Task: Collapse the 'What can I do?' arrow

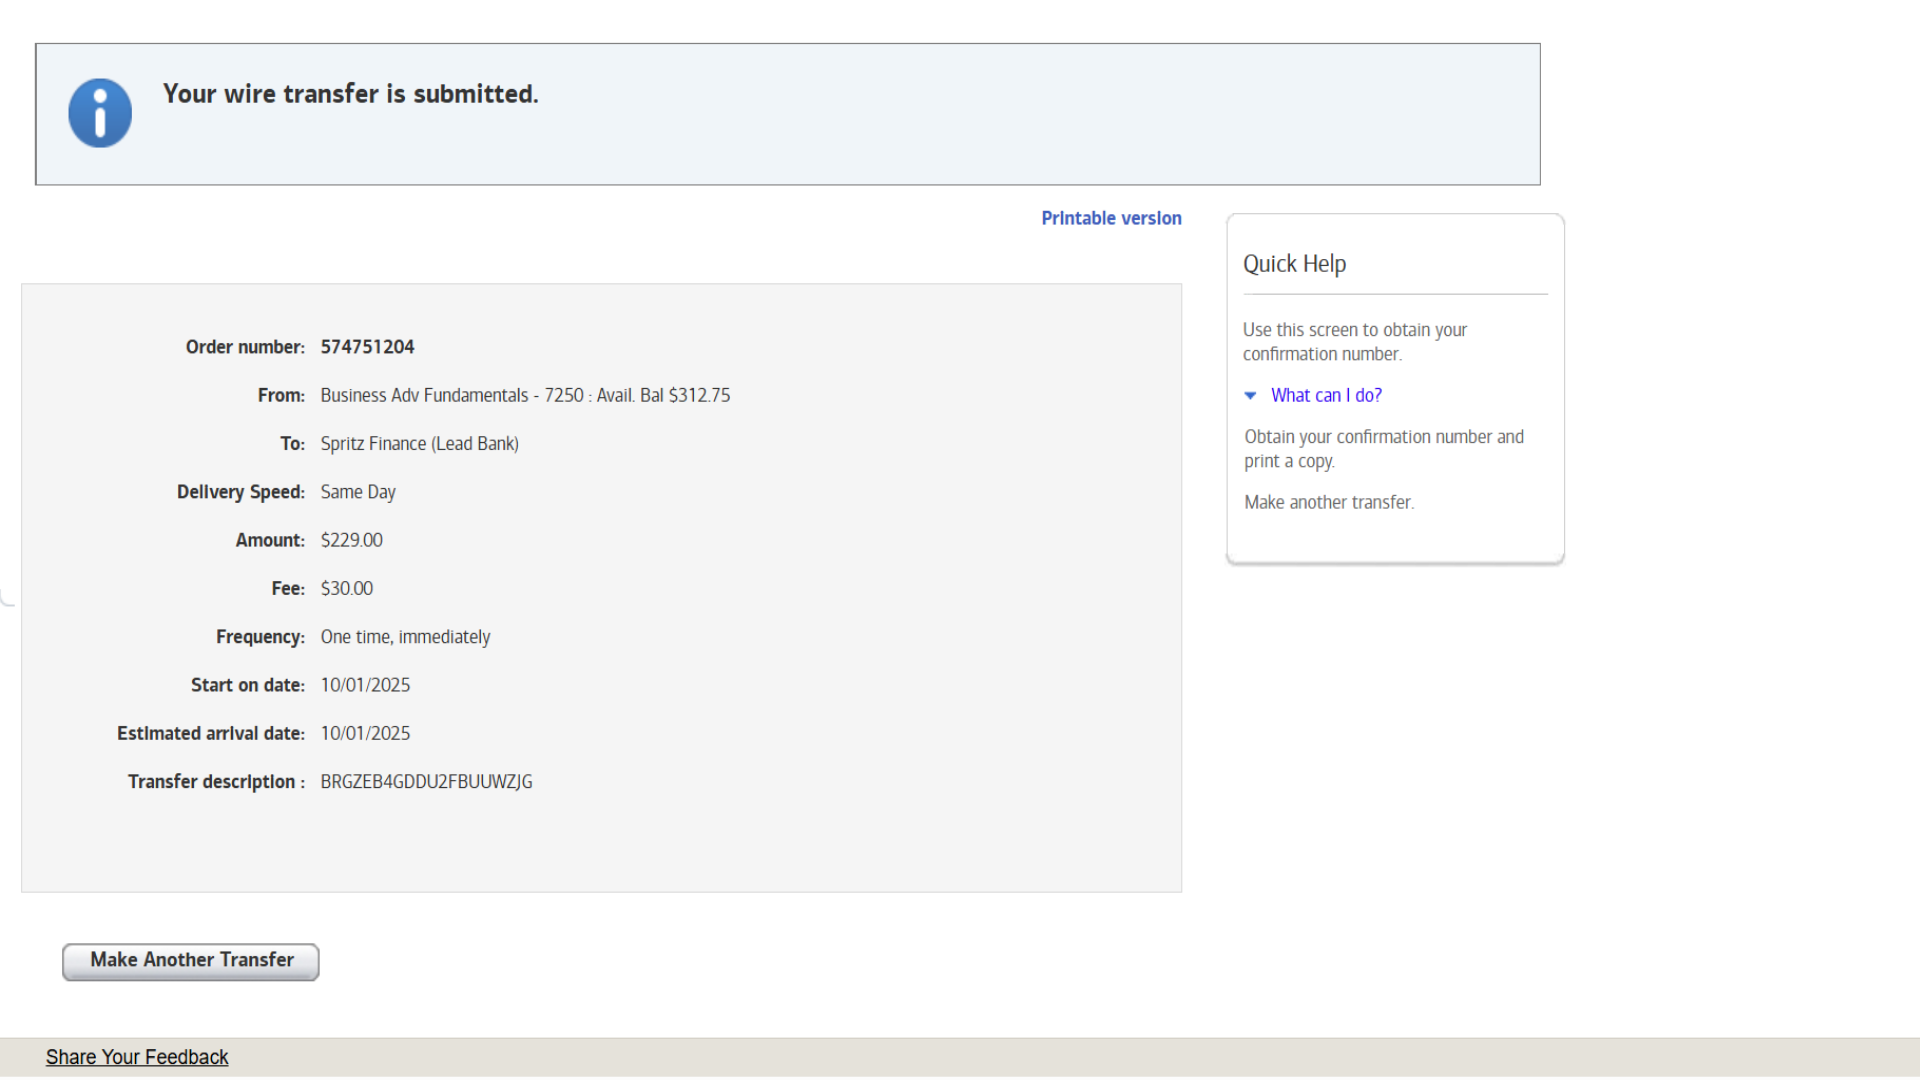Action: [x=1250, y=396]
